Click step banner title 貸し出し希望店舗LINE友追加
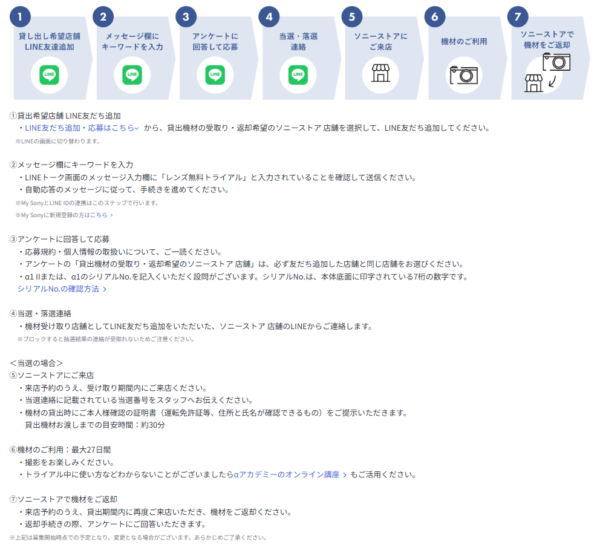This screenshot has width=600, height=556. point(49,42)
